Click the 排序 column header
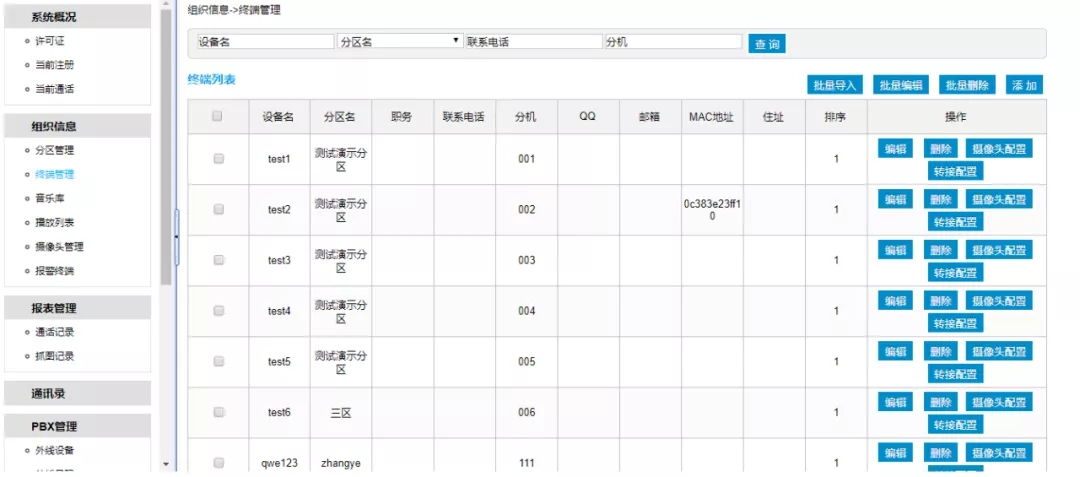The image size is (1080, 477). (835, 117)
